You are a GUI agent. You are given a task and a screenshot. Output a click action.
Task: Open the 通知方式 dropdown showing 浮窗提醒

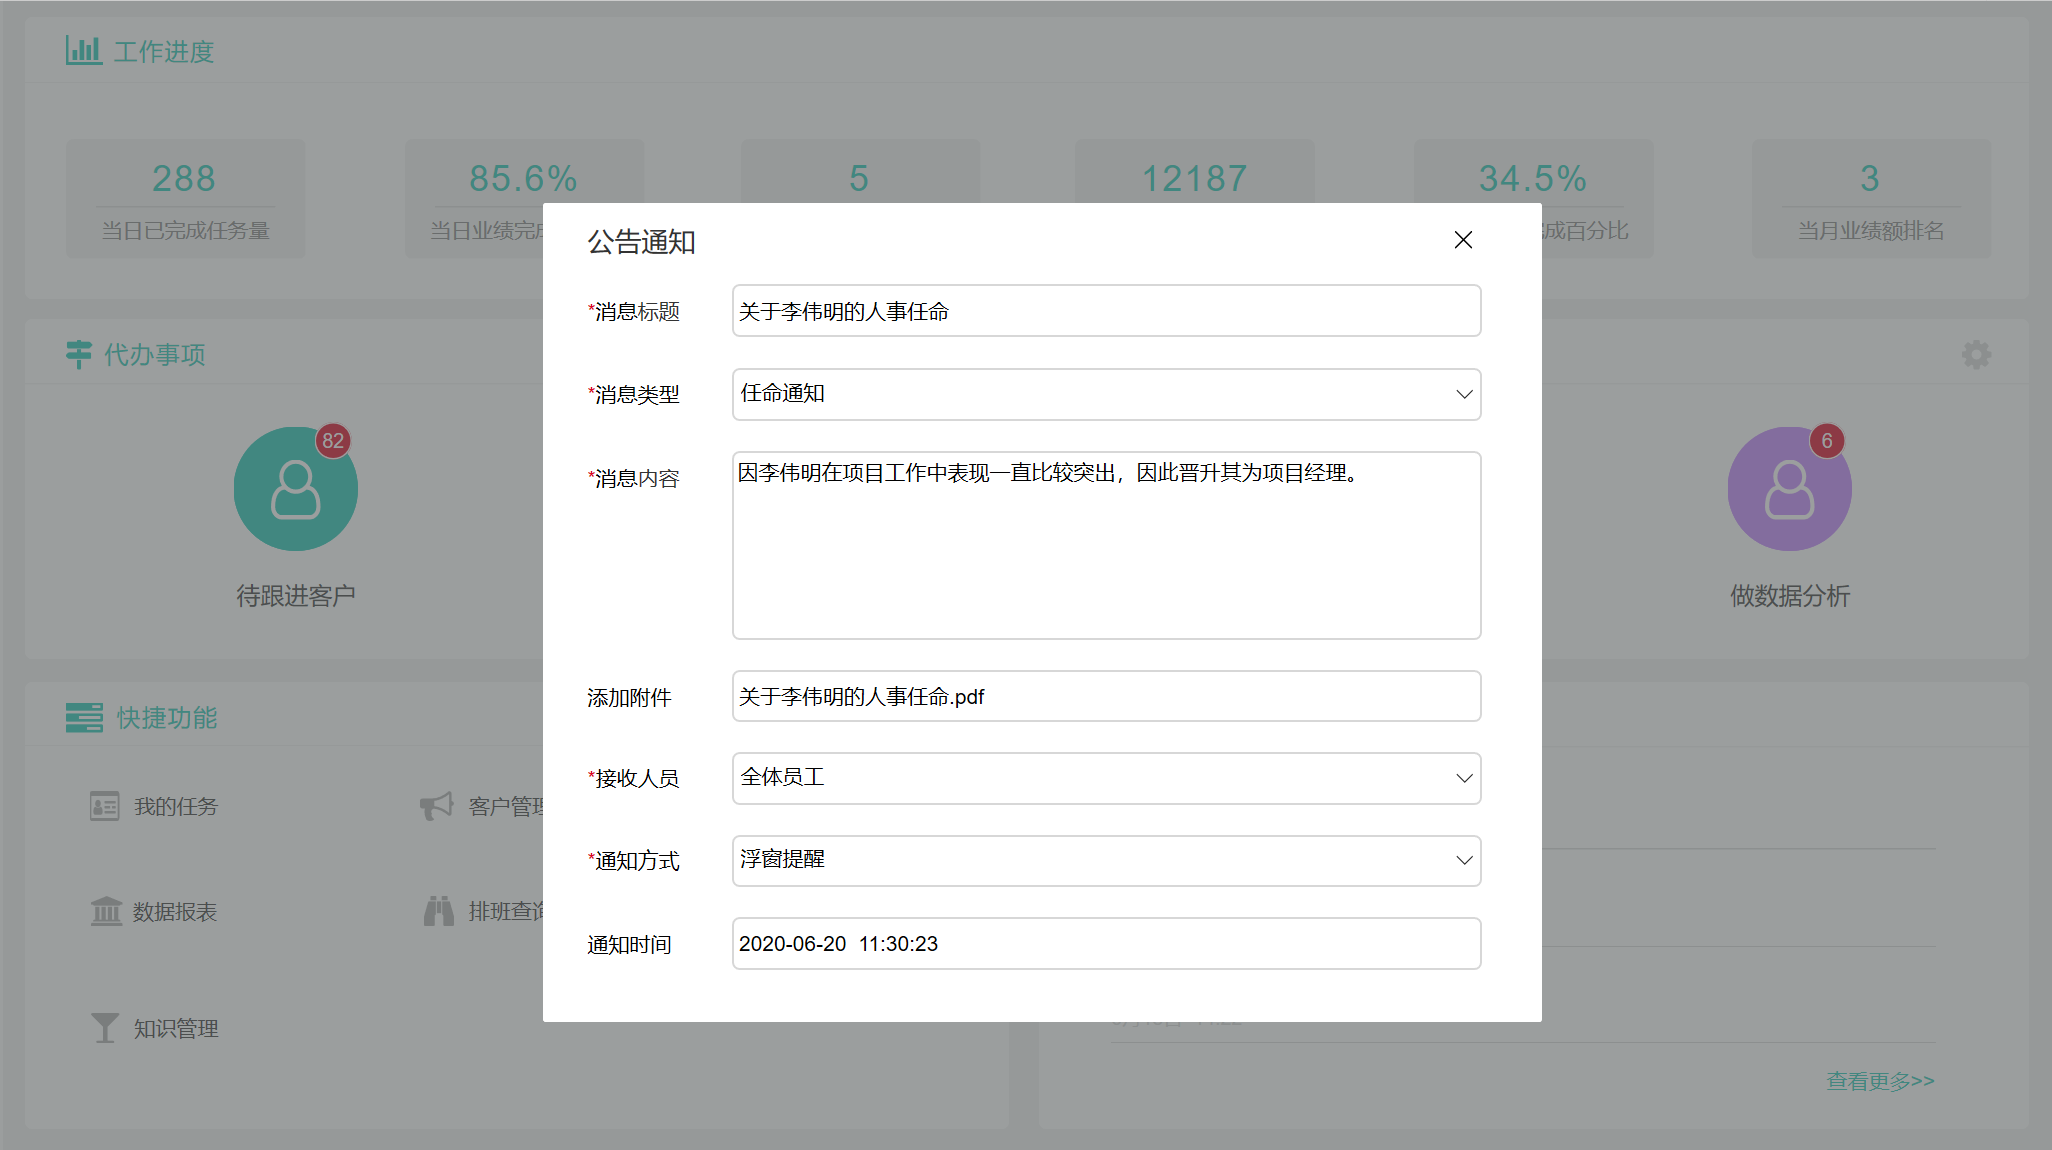pyautogui.click(x=1106, y=860)
